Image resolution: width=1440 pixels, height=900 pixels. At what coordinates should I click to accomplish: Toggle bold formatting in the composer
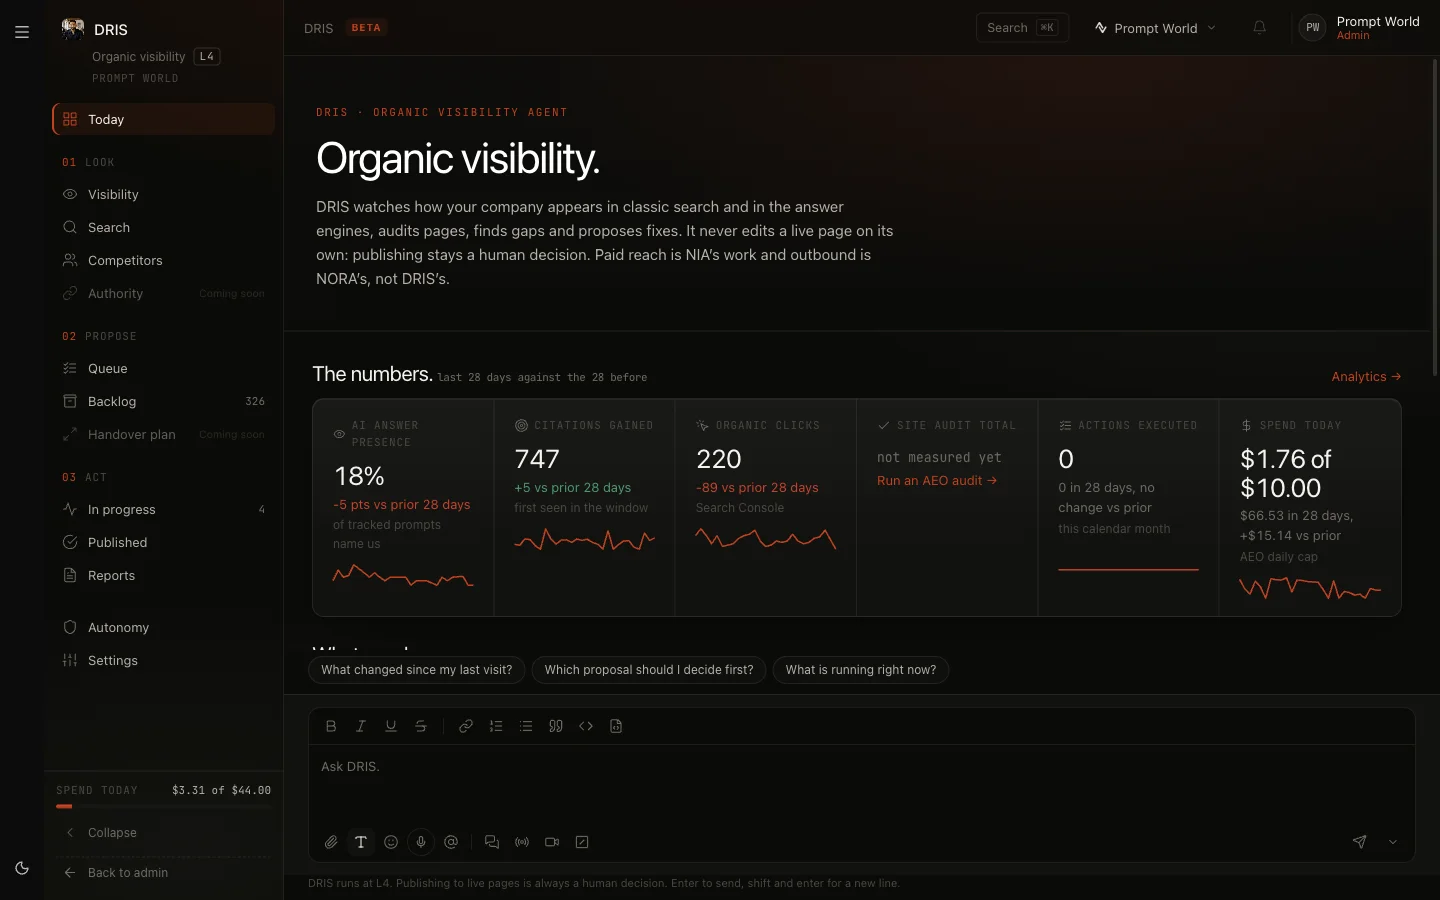[331, 726]
